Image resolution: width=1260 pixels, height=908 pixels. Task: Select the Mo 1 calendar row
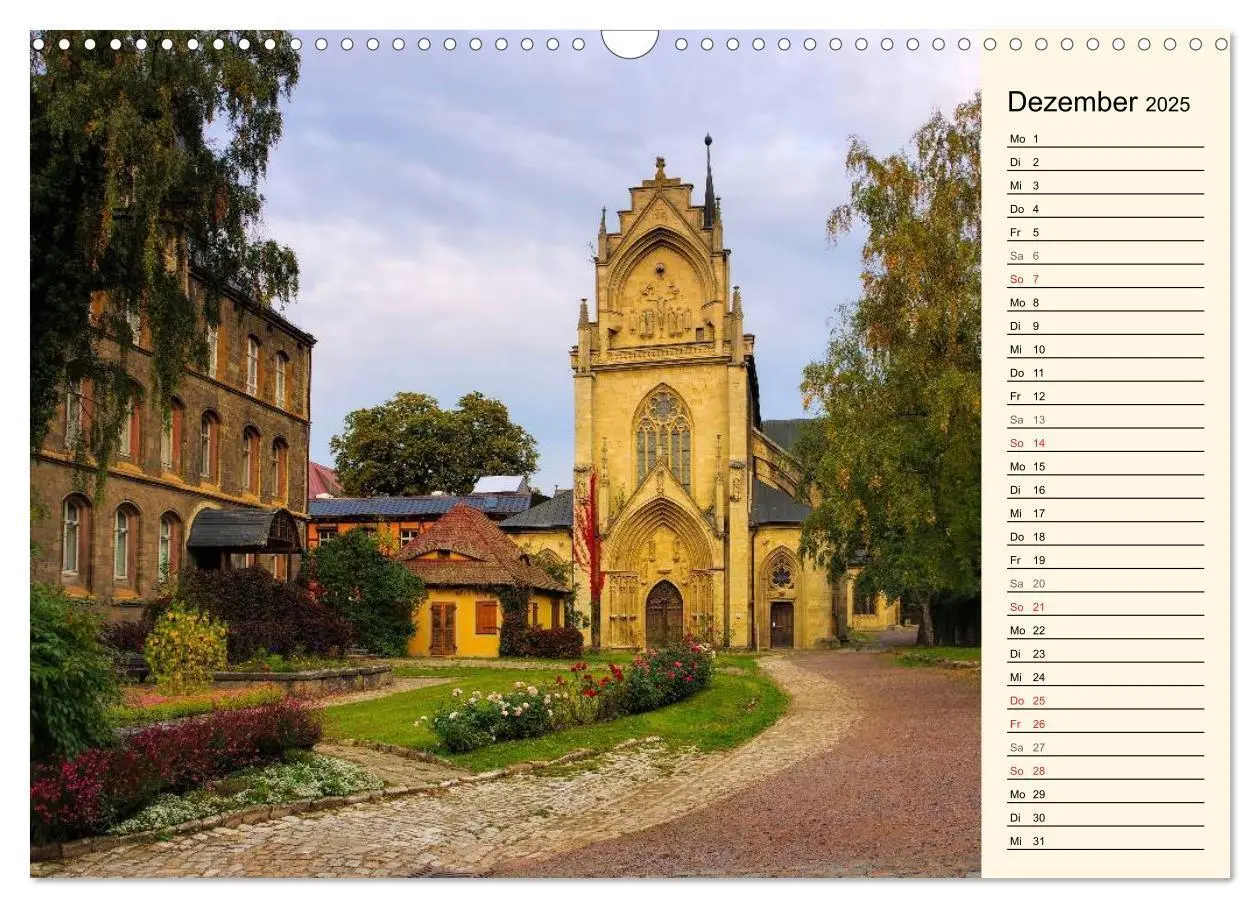tap(1105, 139)
